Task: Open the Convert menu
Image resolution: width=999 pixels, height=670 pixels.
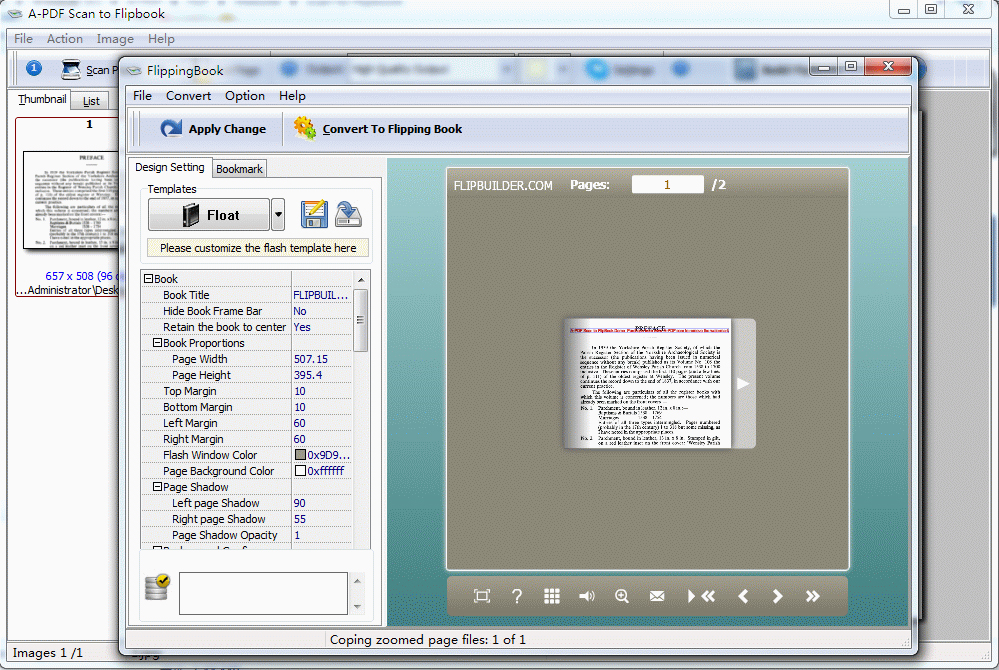Action: click(x=188, y=96)
